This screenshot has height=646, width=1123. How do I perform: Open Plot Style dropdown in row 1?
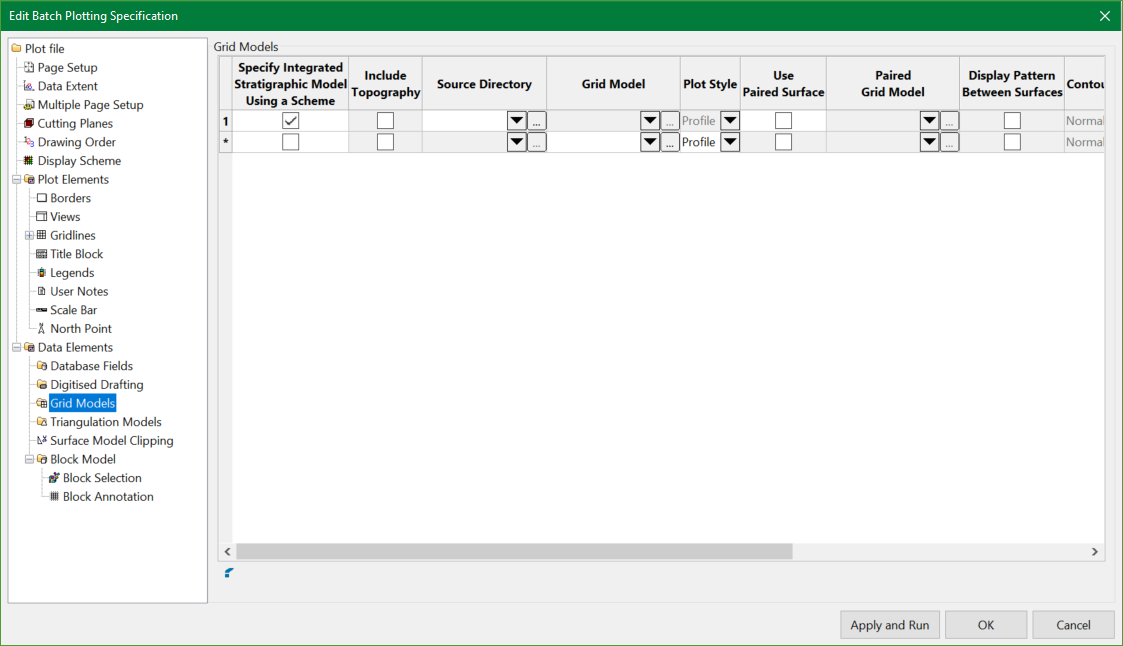click(x=730, y=120)
